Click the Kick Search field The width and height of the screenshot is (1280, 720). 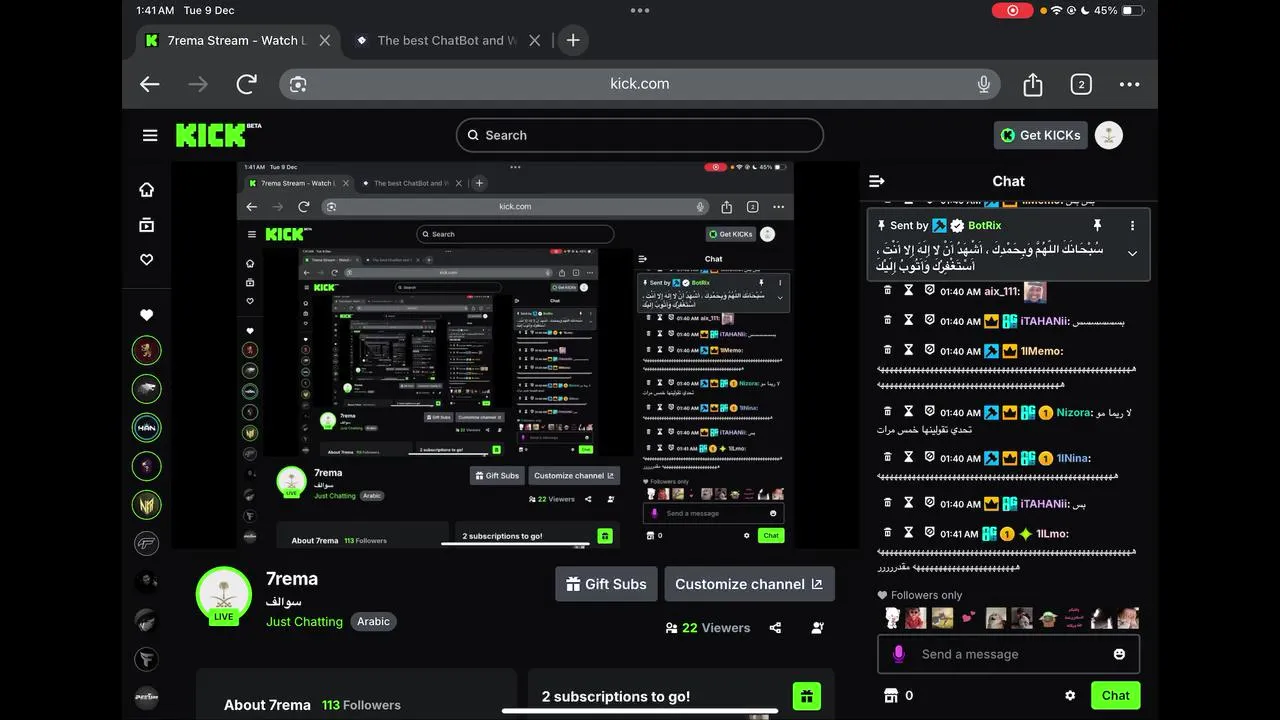pyautogui.click(x=640, y=135)
